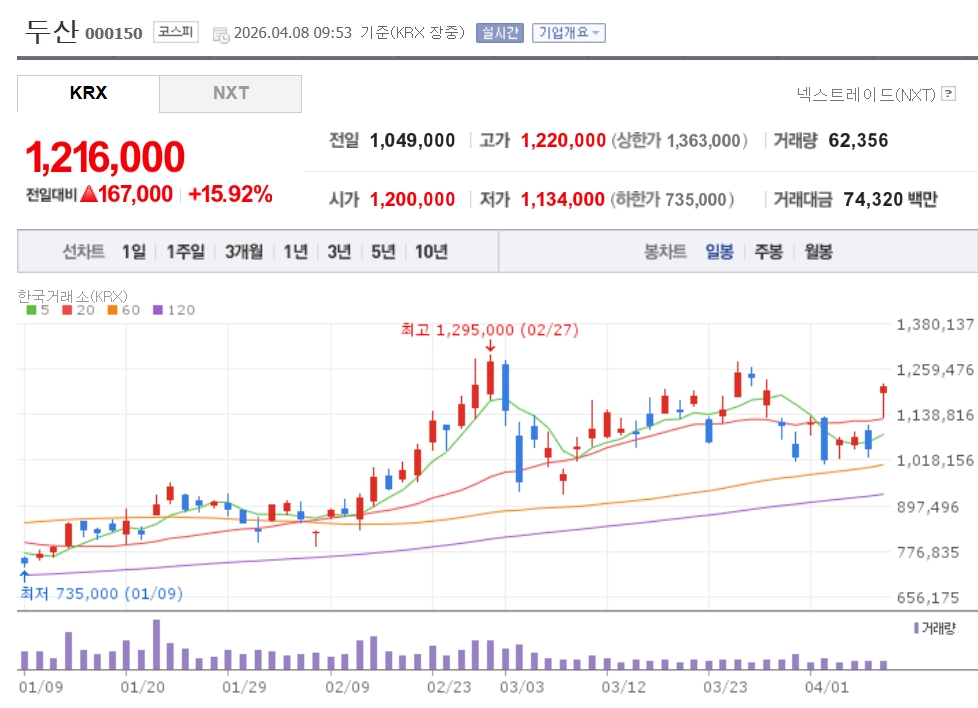978x708 pixels.
Task: Click the green 5-day moving average swatch
Action: pos(31,310)
